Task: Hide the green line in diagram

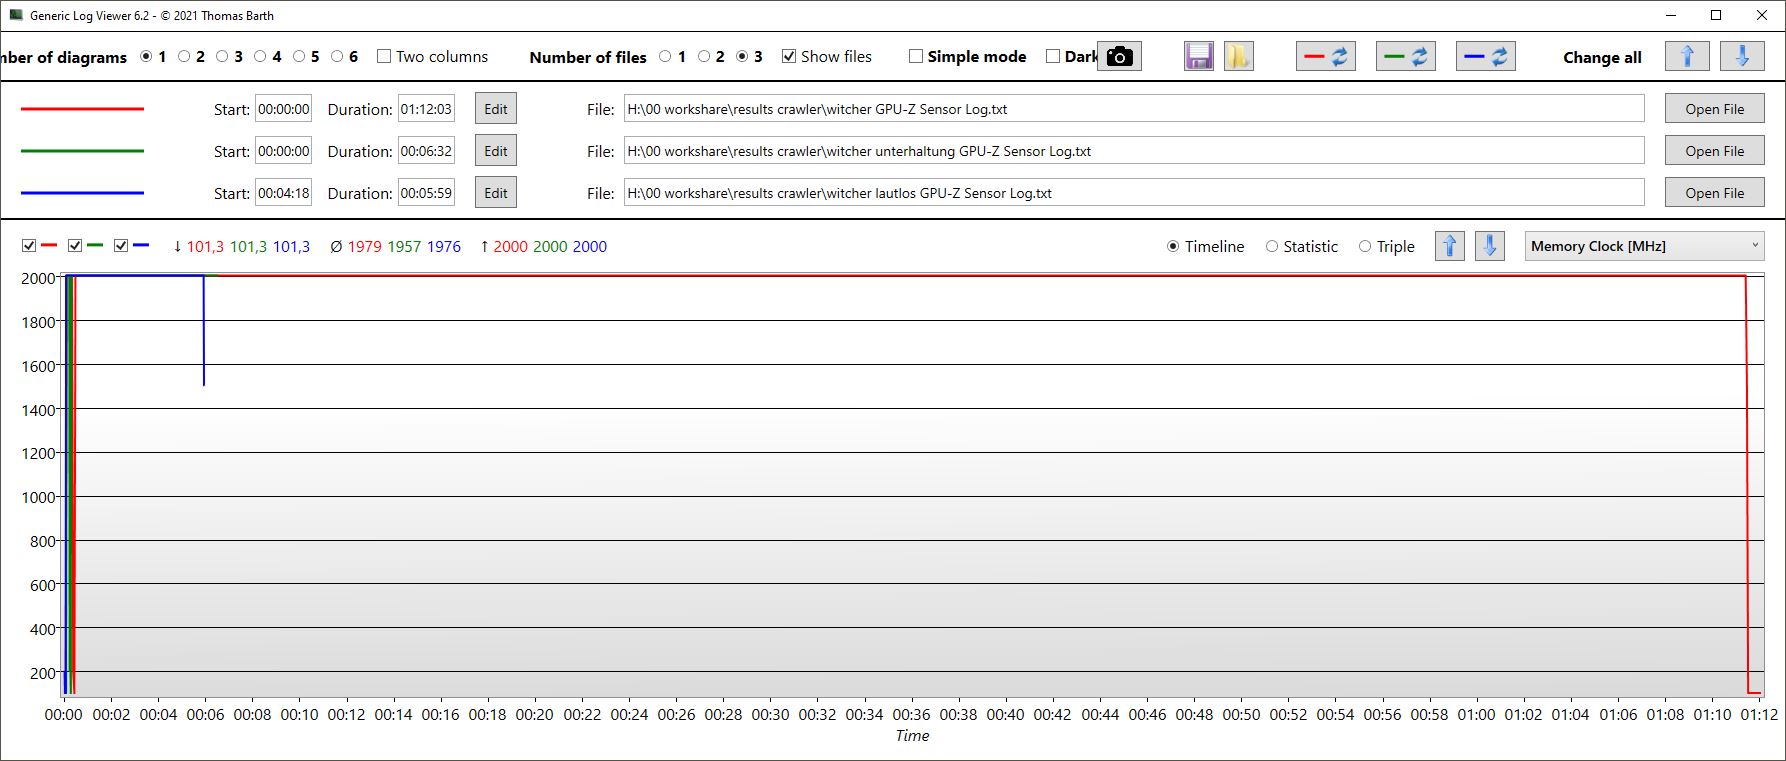Action: tap(75, 246)
